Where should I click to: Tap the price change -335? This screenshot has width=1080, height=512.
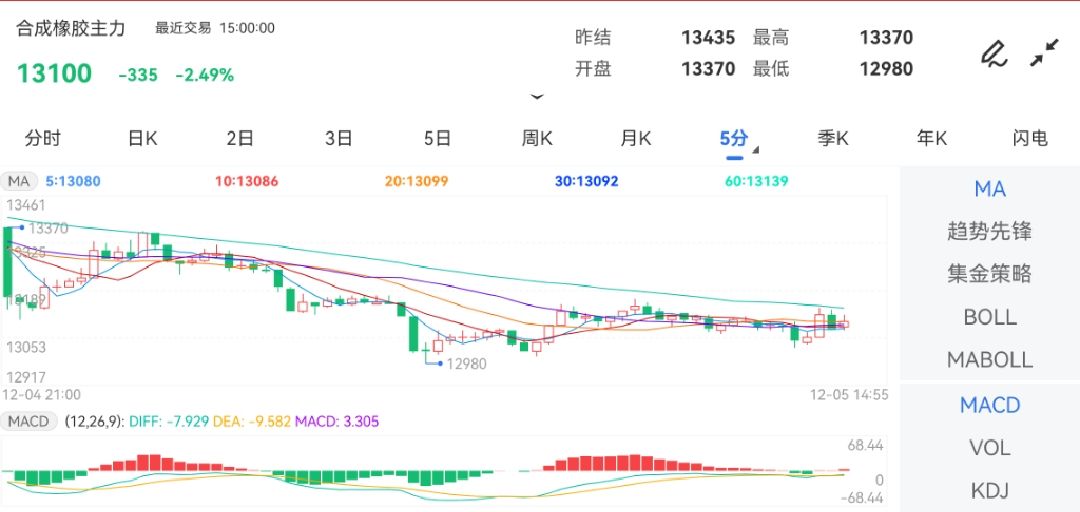(138, 75)
